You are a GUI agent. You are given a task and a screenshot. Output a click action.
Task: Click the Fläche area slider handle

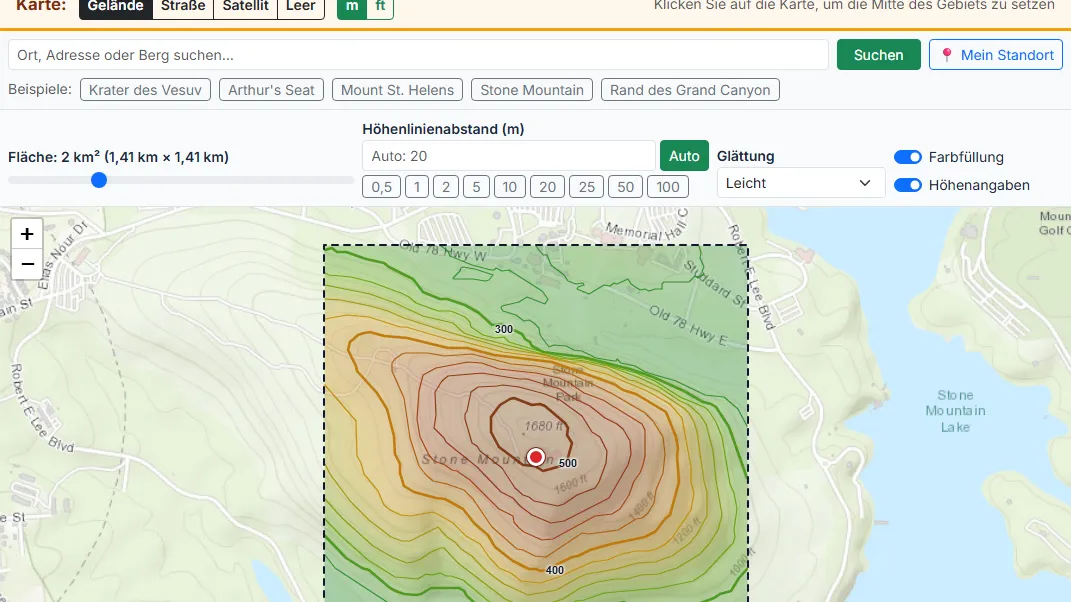[x=99, y=180]
